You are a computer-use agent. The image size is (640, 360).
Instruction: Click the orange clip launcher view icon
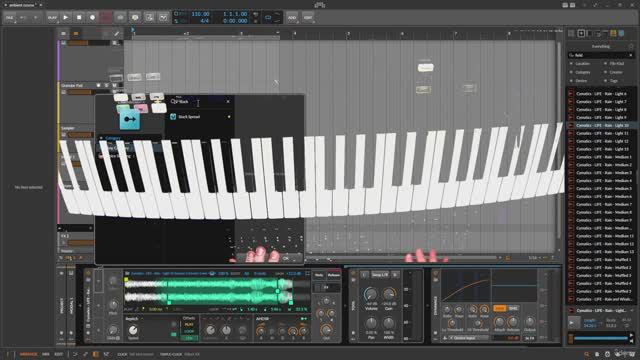[76, 33]
